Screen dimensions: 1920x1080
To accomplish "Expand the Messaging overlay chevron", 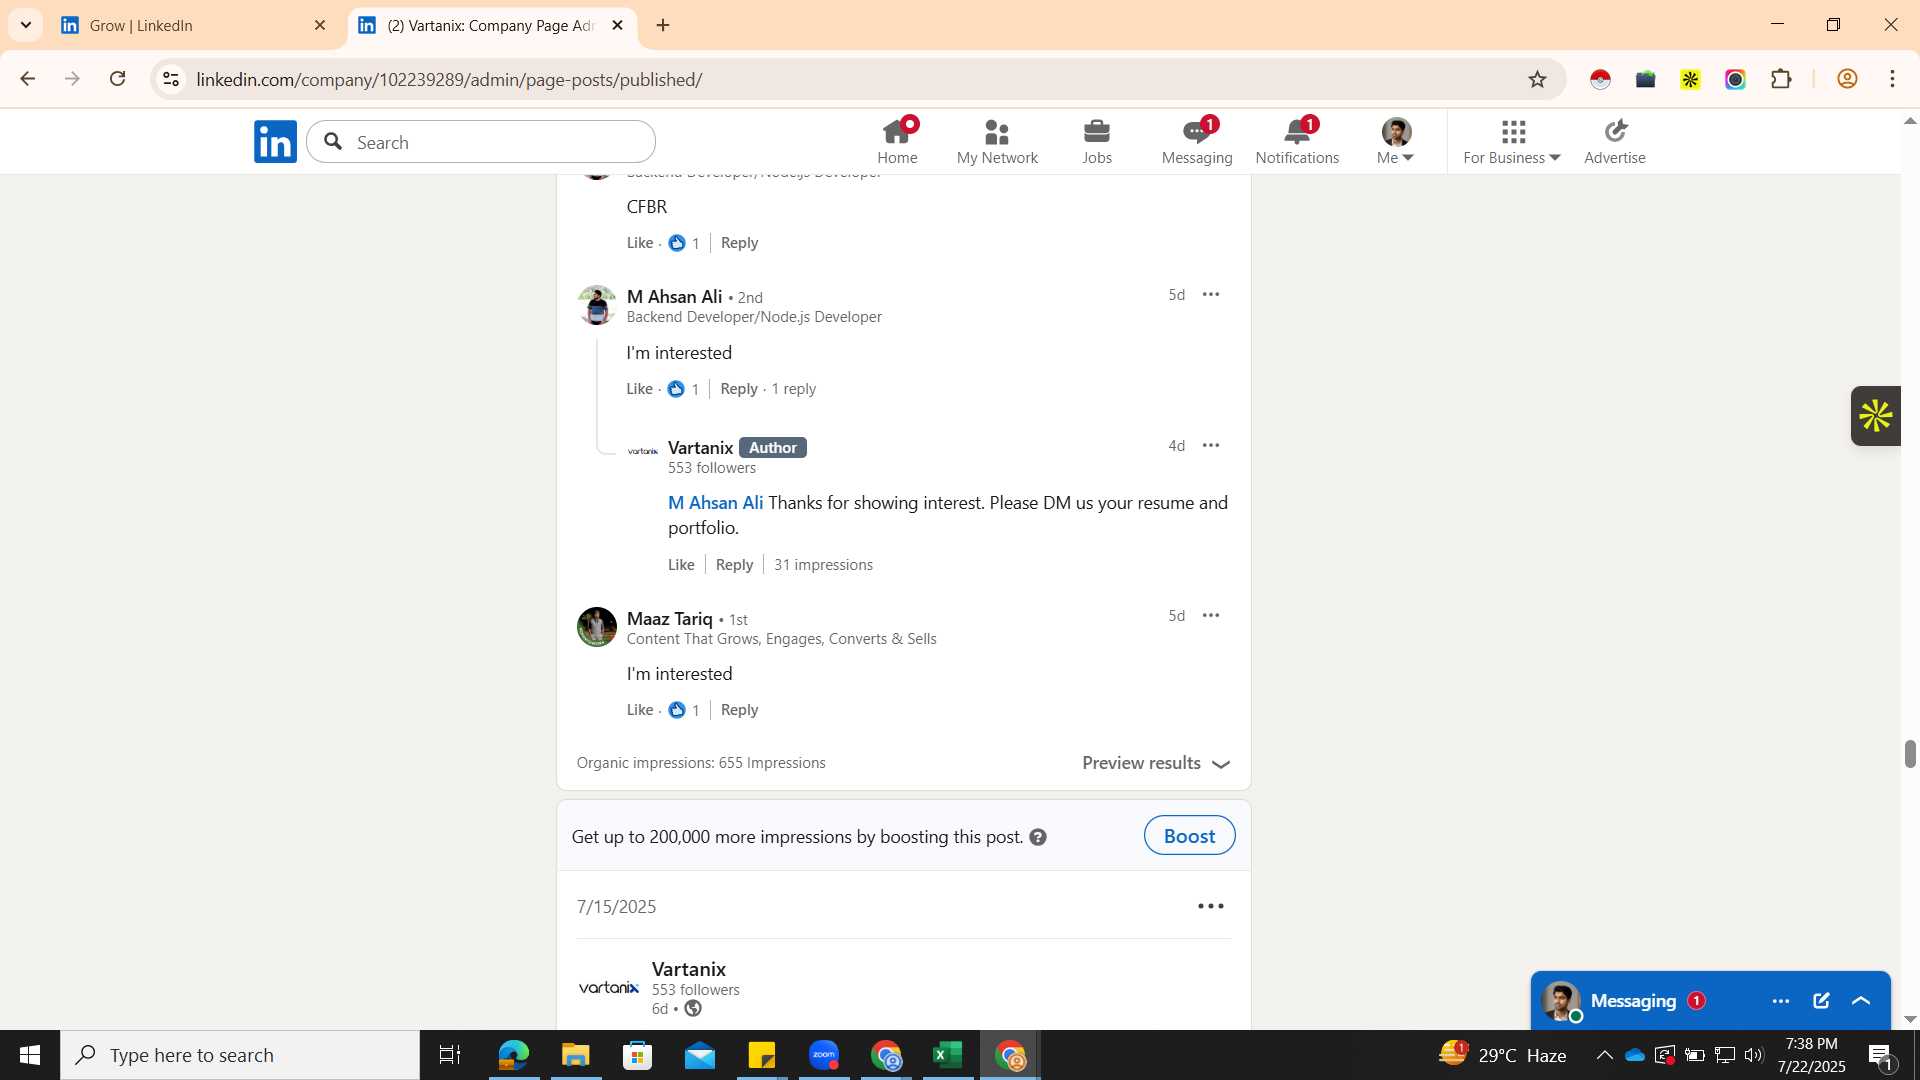I will tap(1861, 1001).
